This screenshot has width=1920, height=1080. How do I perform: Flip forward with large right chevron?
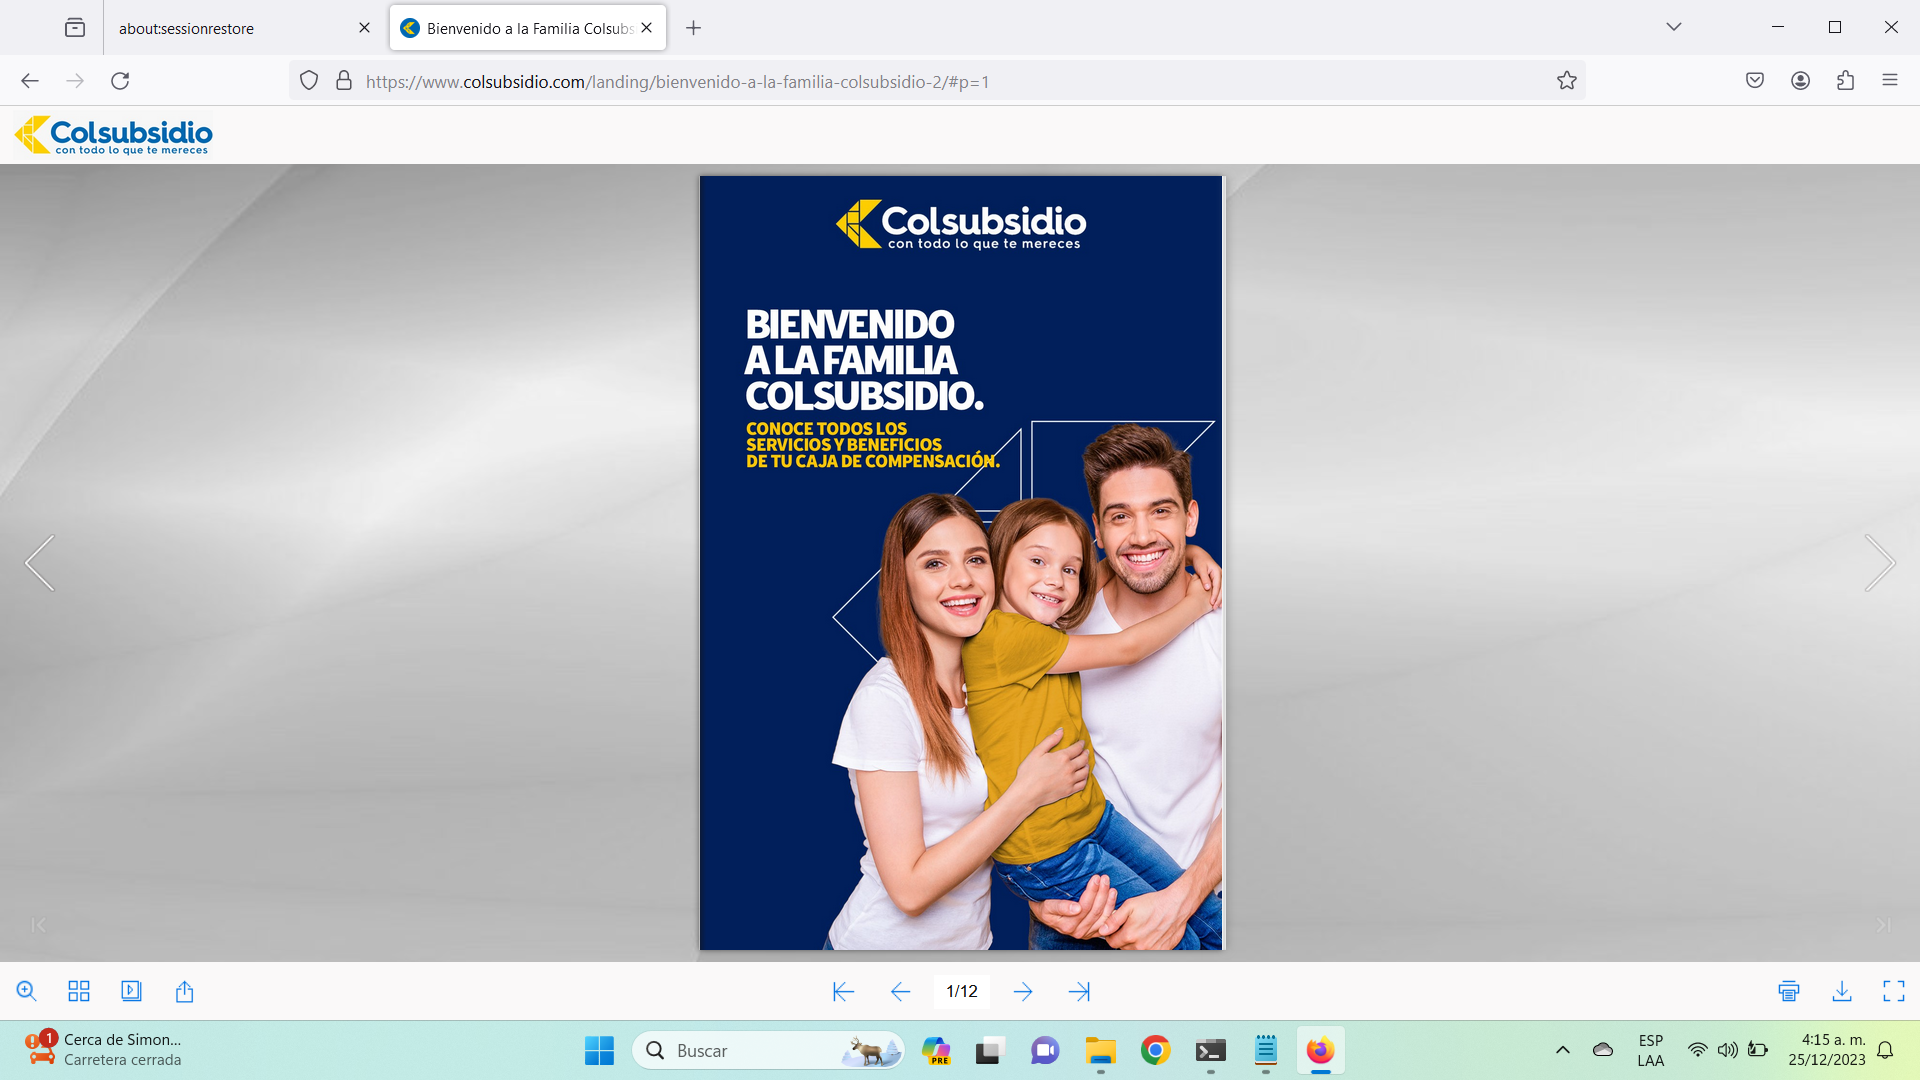point(1879,563)
